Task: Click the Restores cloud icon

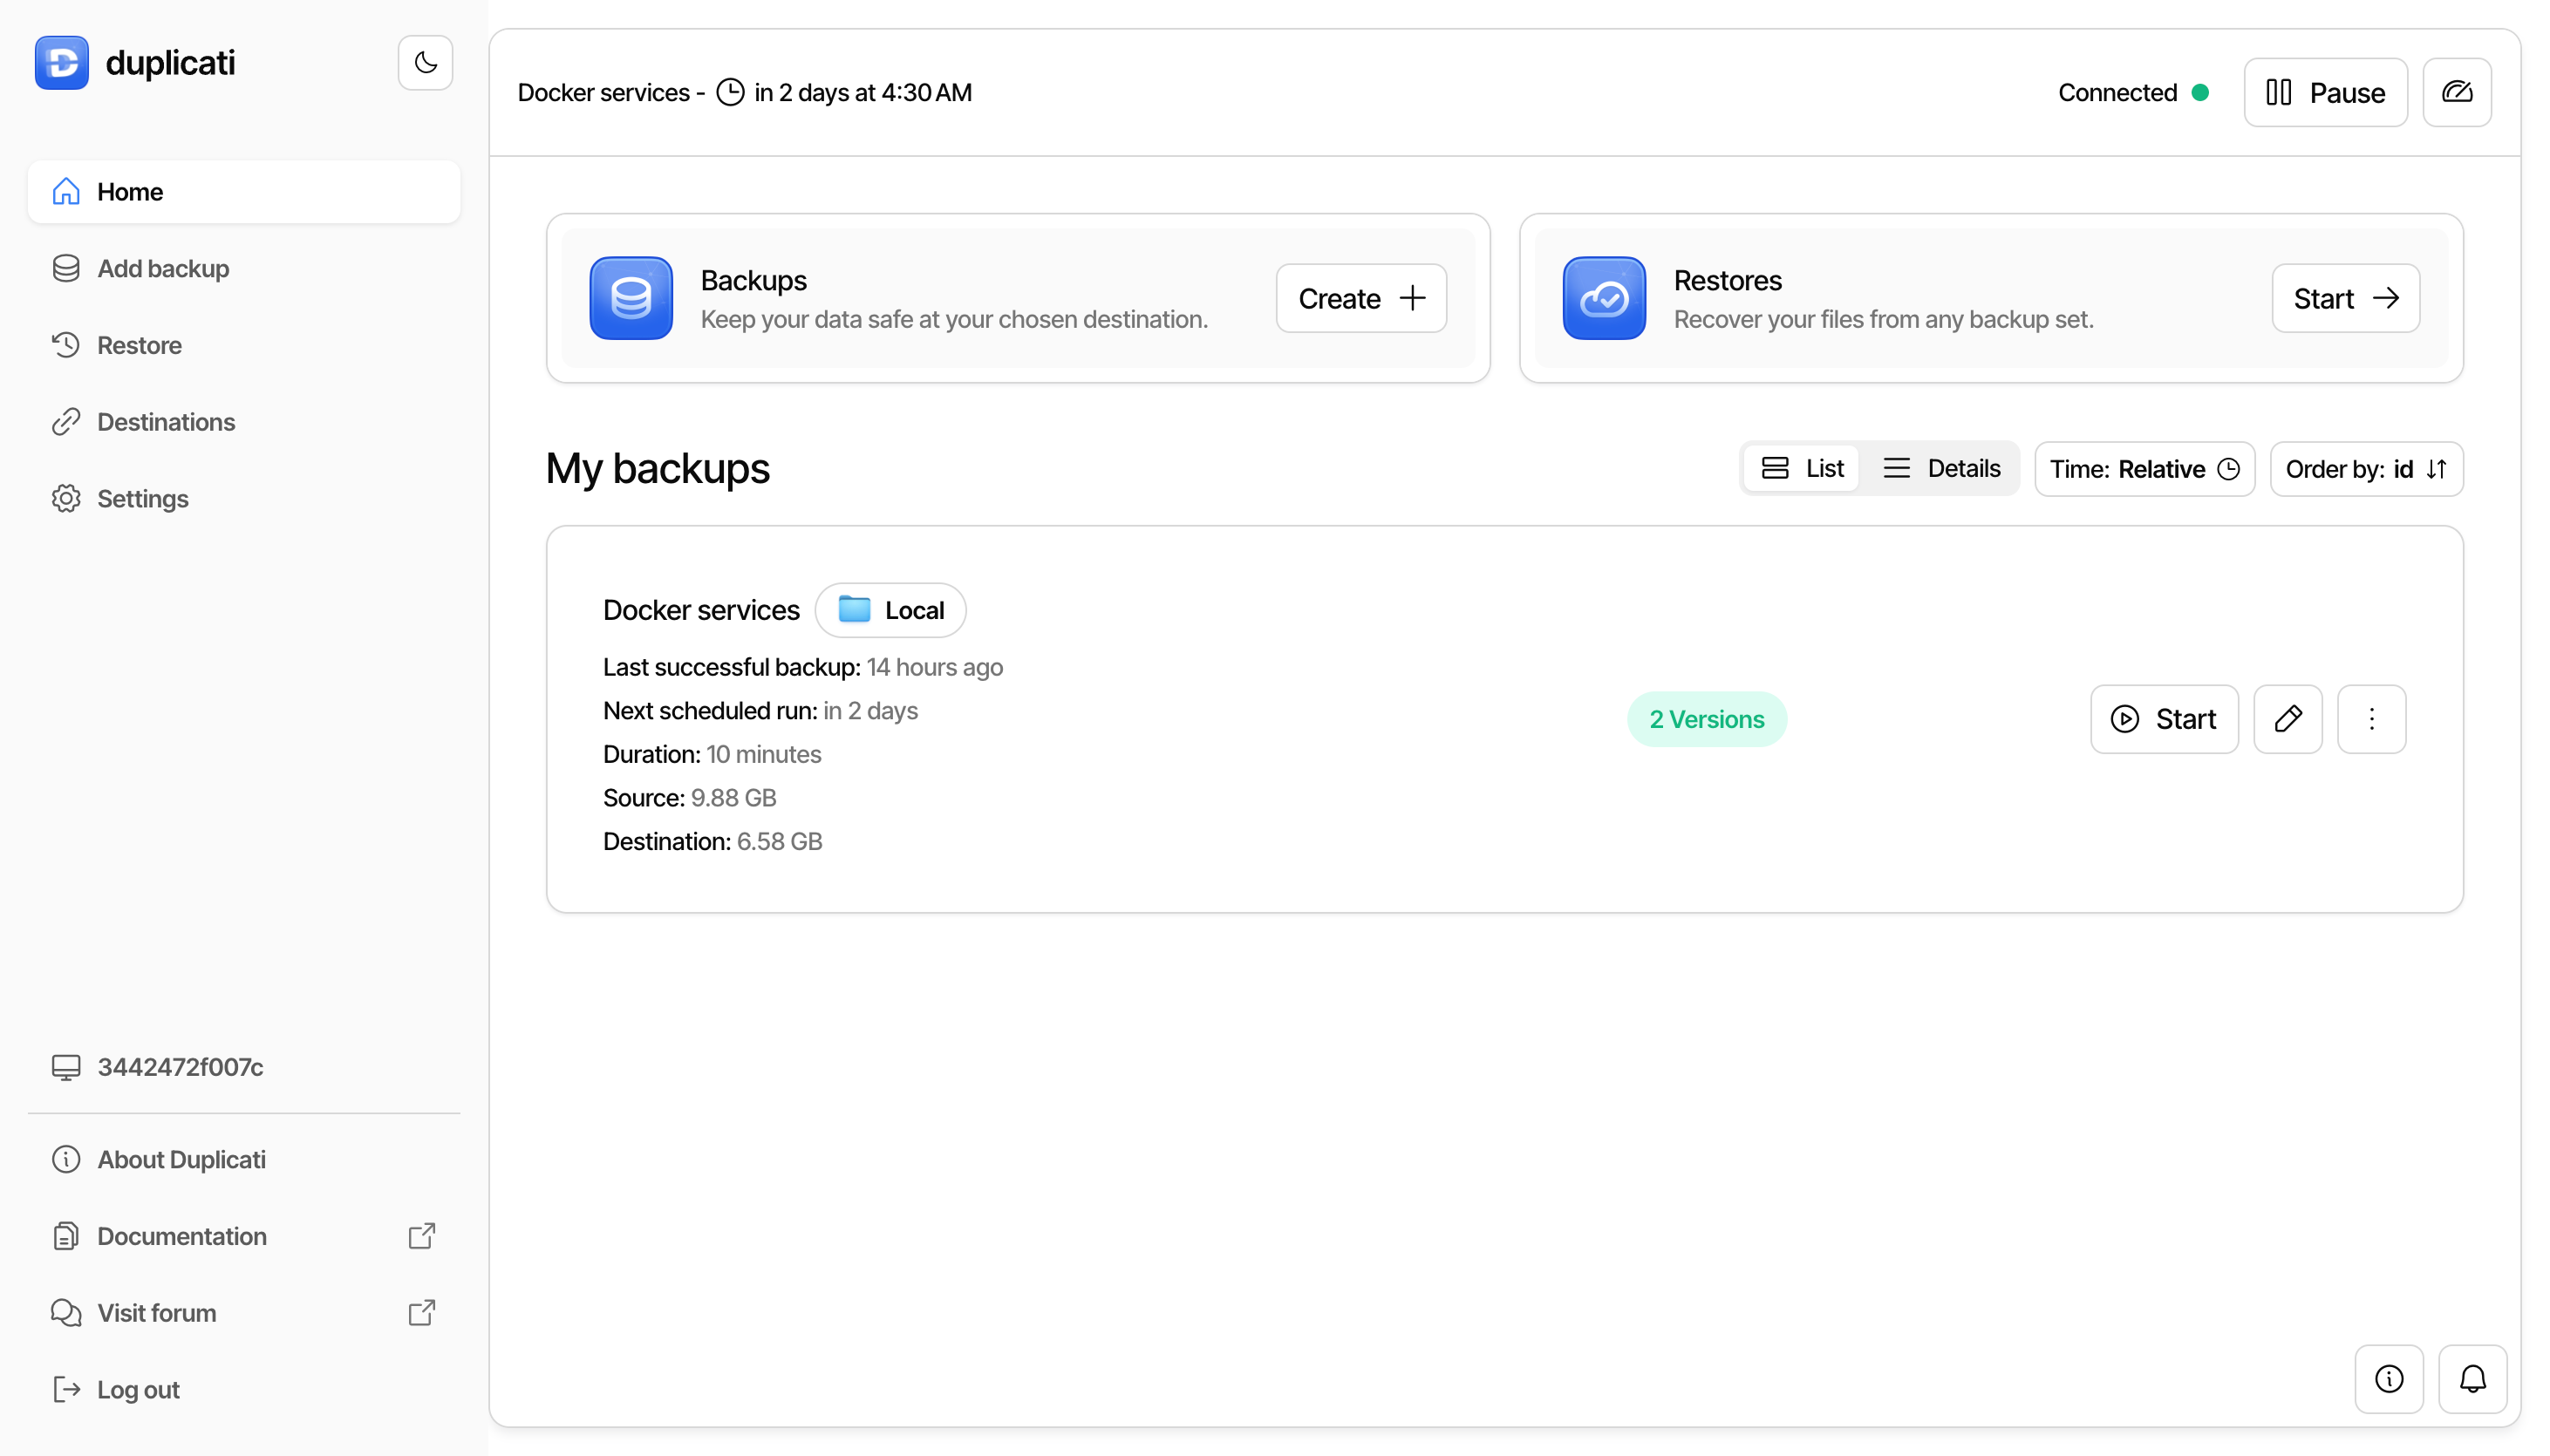Action: 1604,298
